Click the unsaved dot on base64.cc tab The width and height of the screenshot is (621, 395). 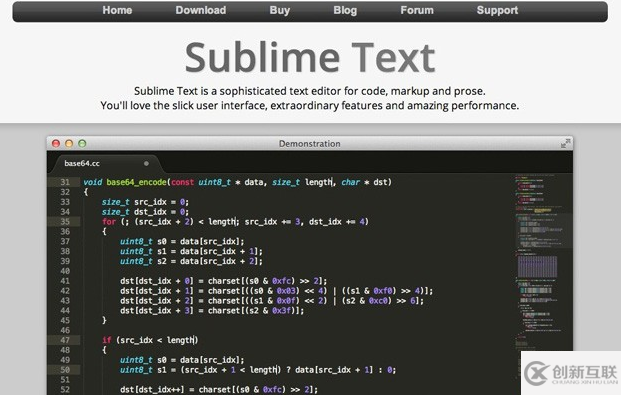pos(146,163)
